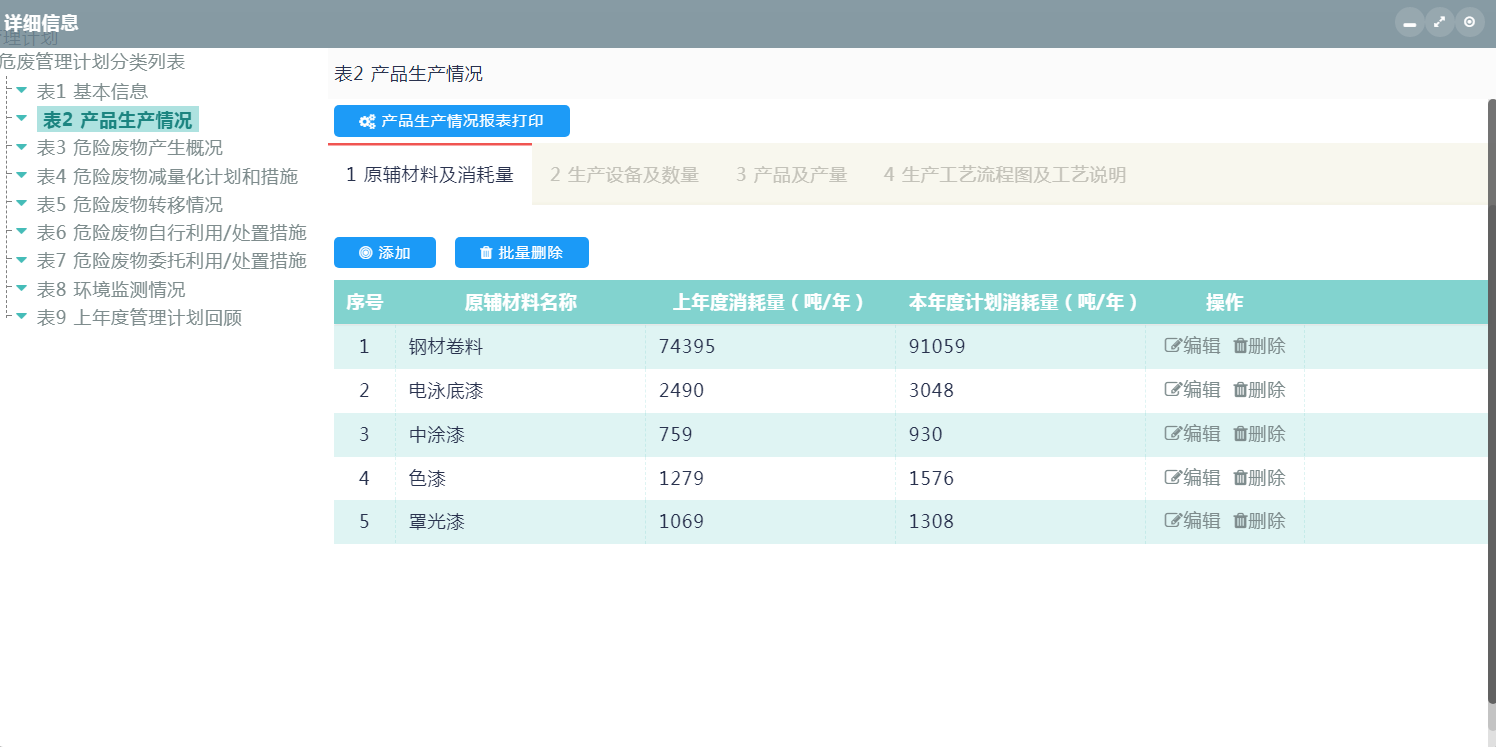
Task: Open the 3 产品及产量 tab
Action: coord(791,175)
